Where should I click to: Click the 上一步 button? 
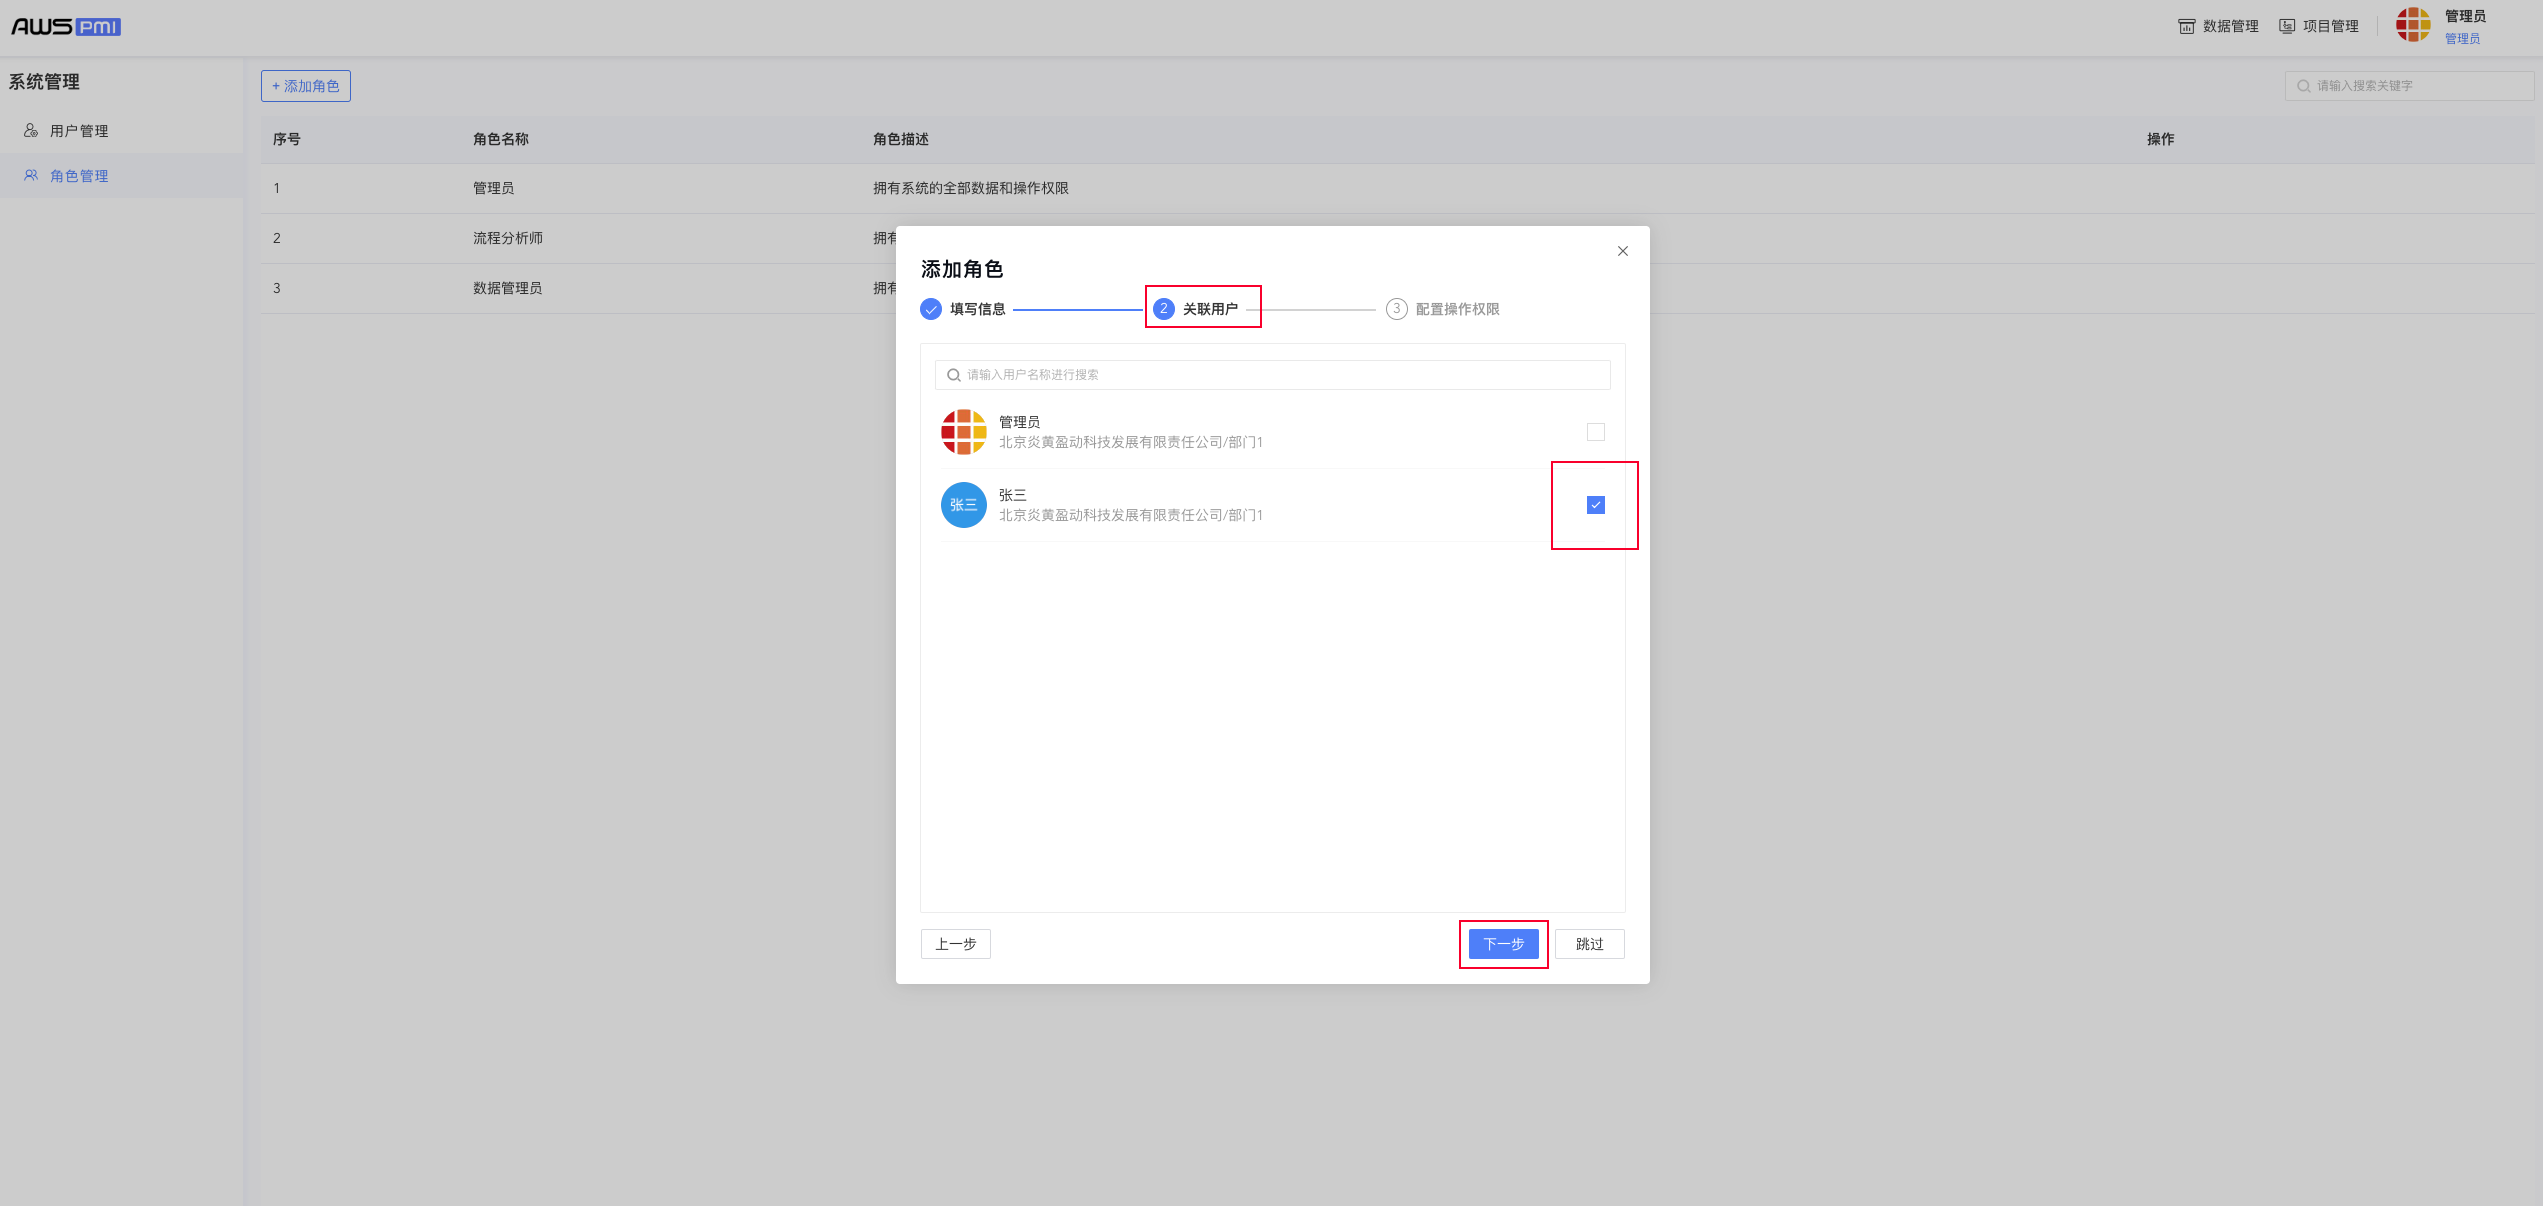(956, 944)
